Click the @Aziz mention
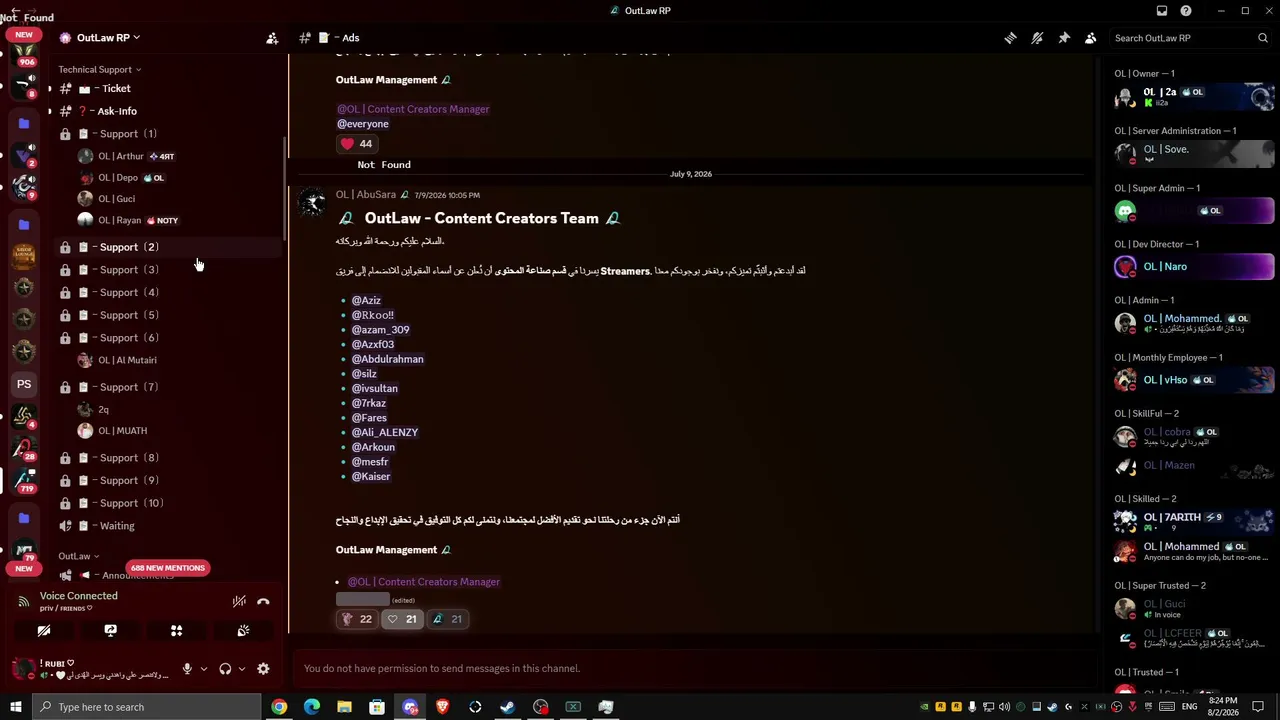 [x=366, y=300]
